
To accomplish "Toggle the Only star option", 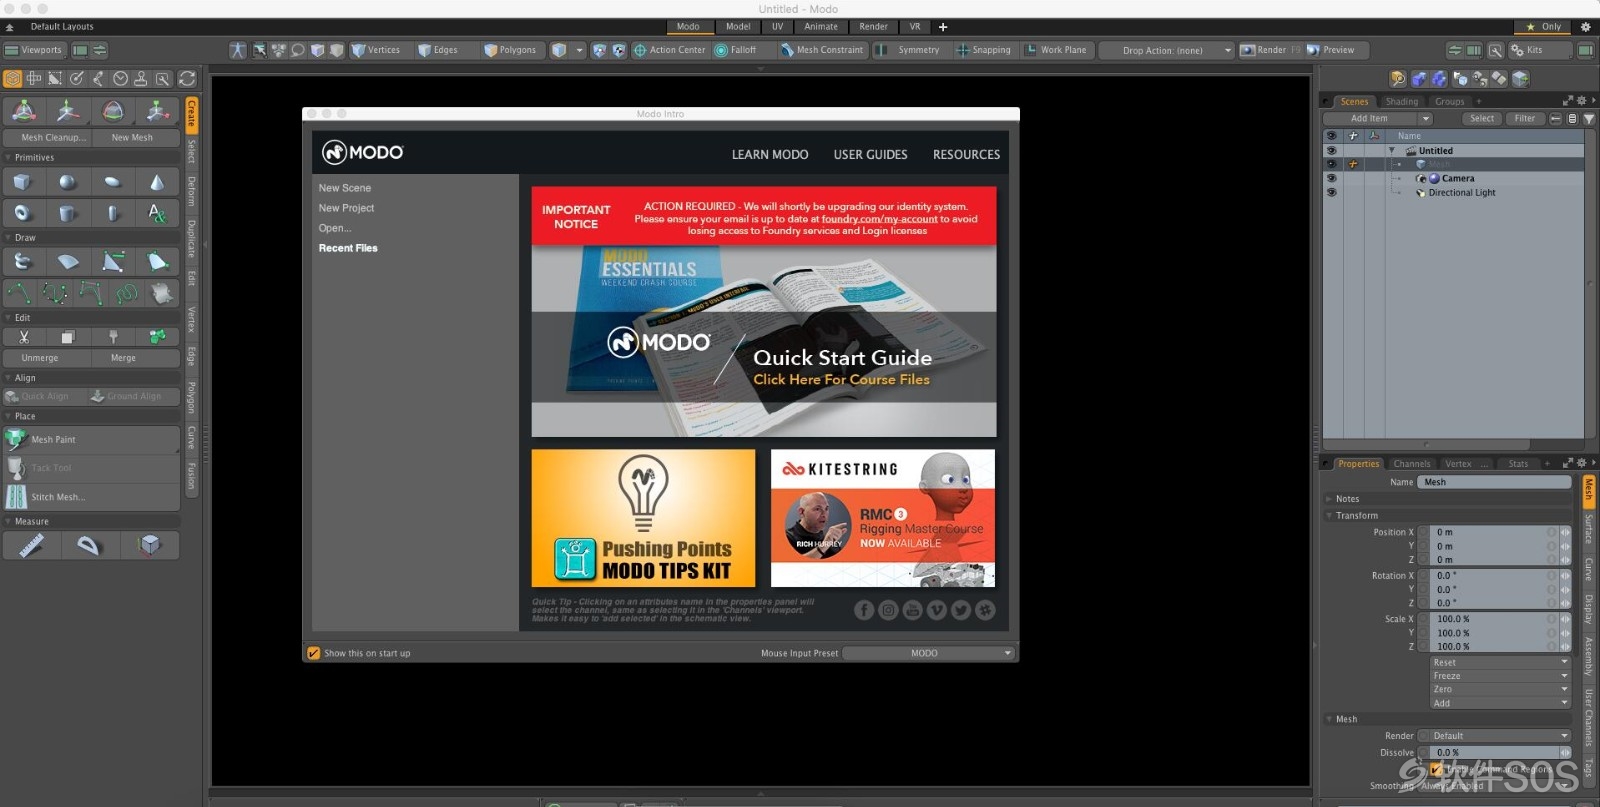I will [1543, 27].
